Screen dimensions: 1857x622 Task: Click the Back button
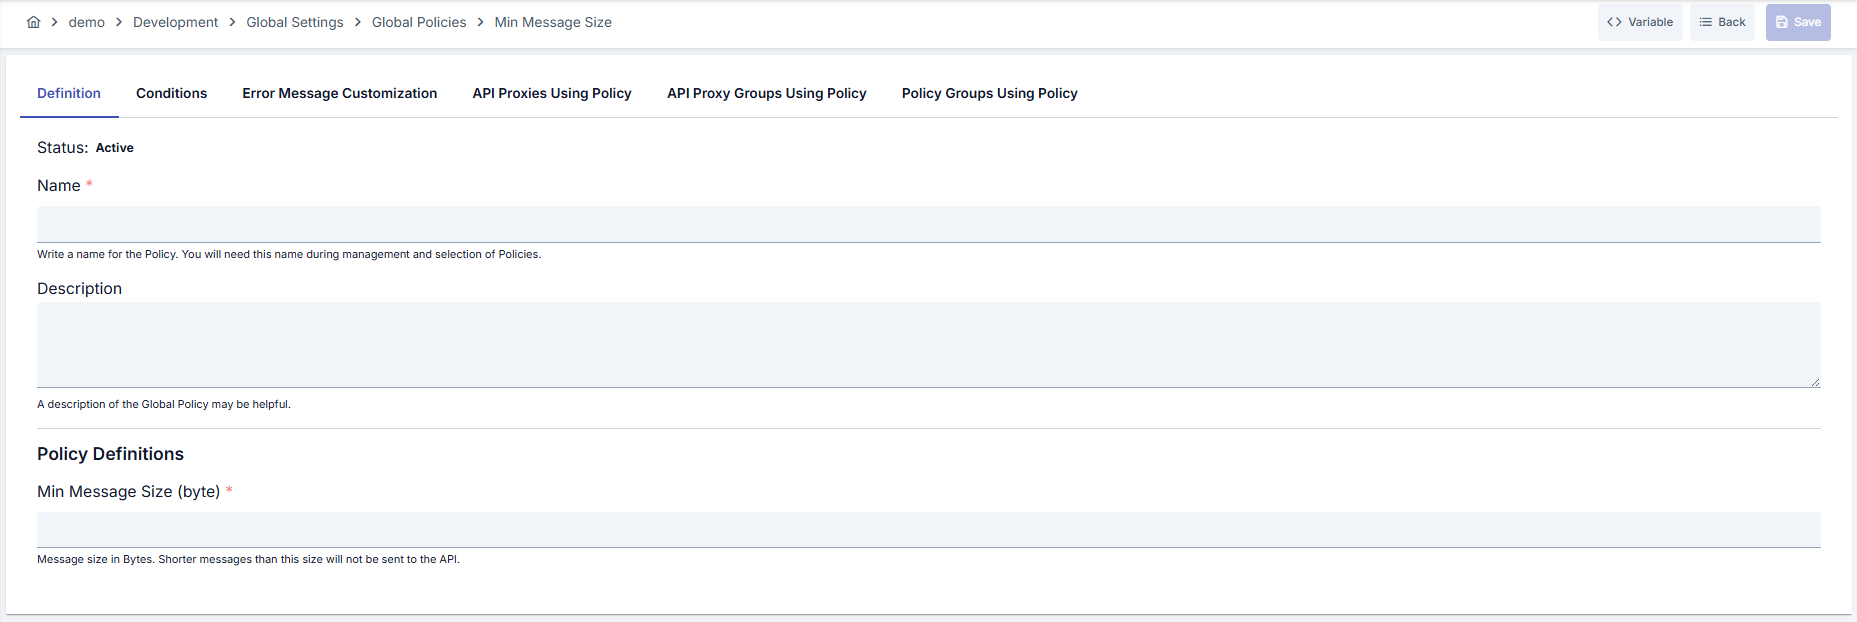(1722, 22)
